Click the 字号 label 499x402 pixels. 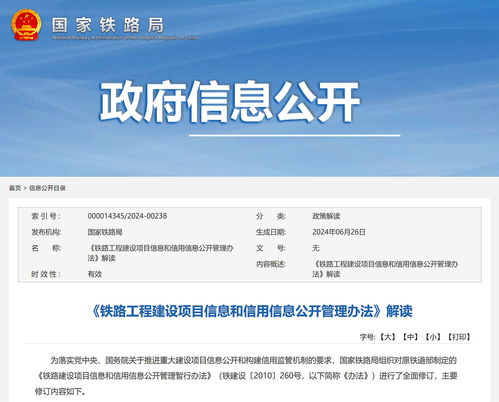368,337
